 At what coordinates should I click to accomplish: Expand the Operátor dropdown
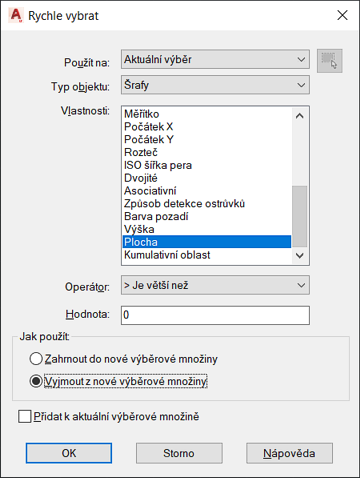pyautogui.click(x=215, y=285)
